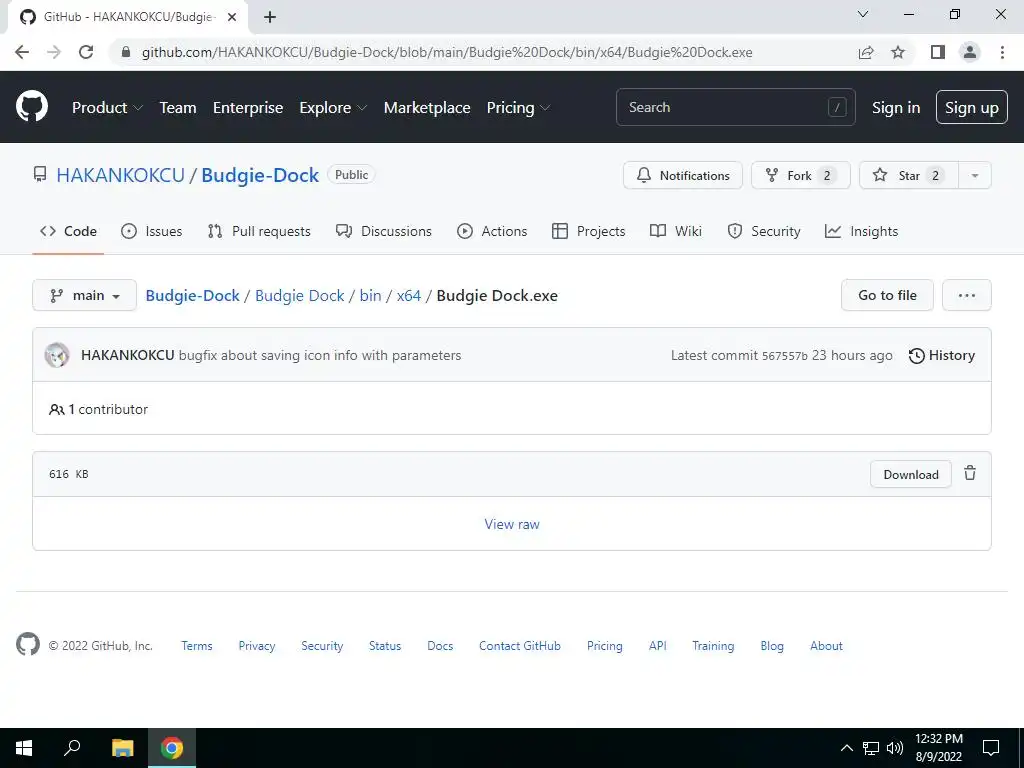
Task: Navigate to bin folder in breadcrumb
Action: [x=370, y=295]
